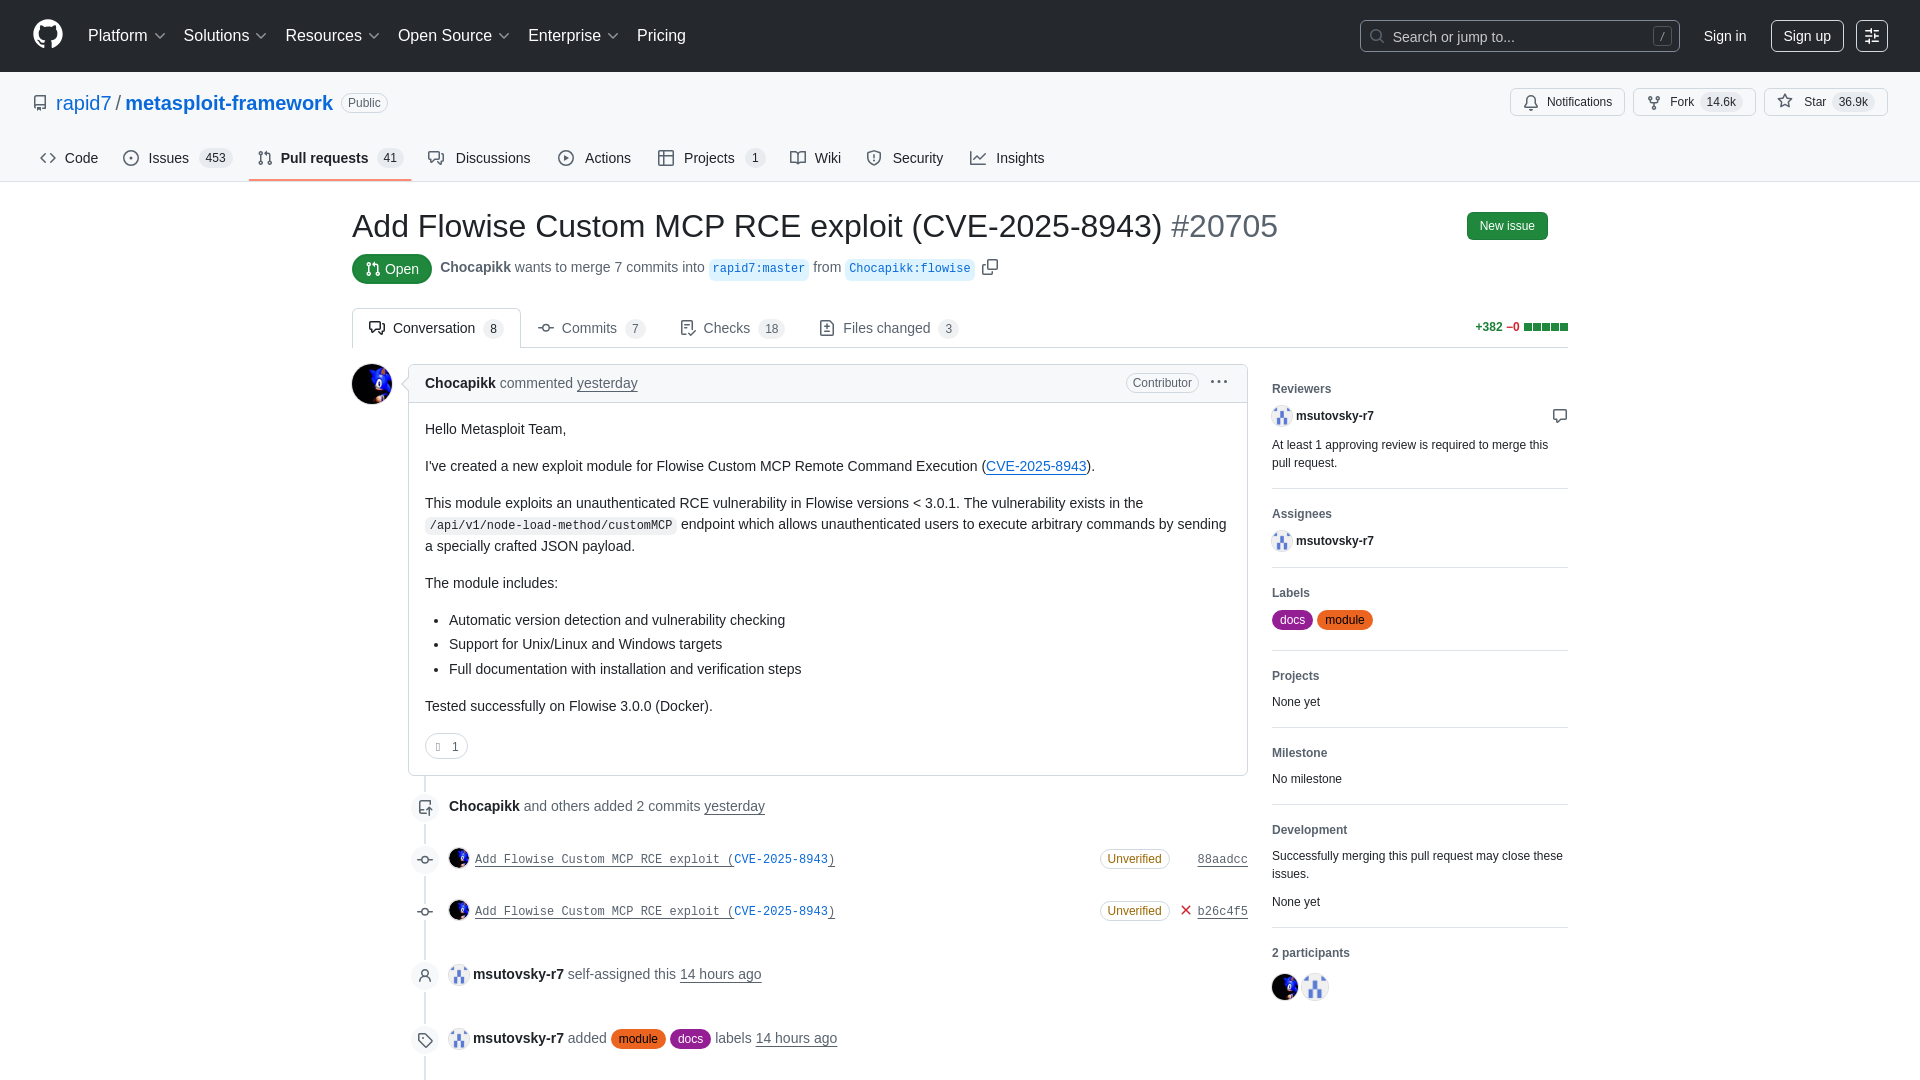Follow the CVE-2025-8943 link

point(1036,466)
